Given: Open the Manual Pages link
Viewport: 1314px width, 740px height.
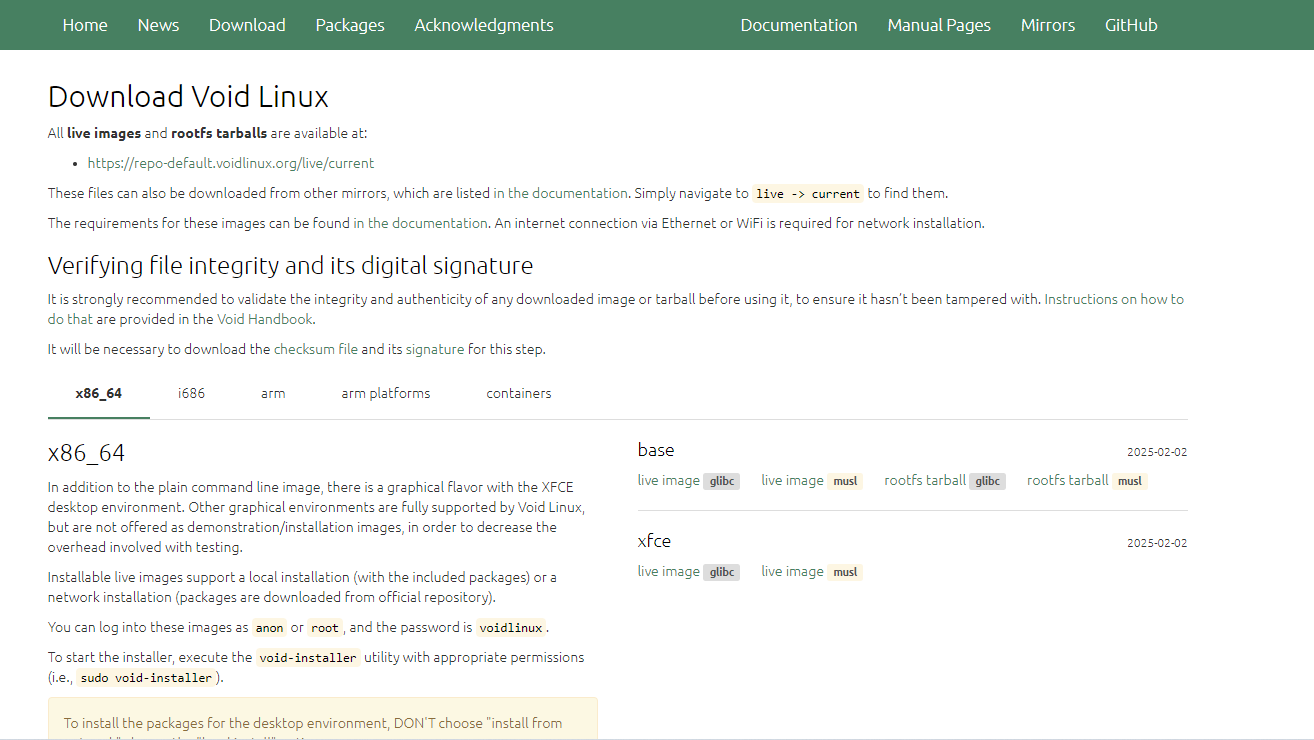Looking at the screenshot, I should click(x=939, y=25).
